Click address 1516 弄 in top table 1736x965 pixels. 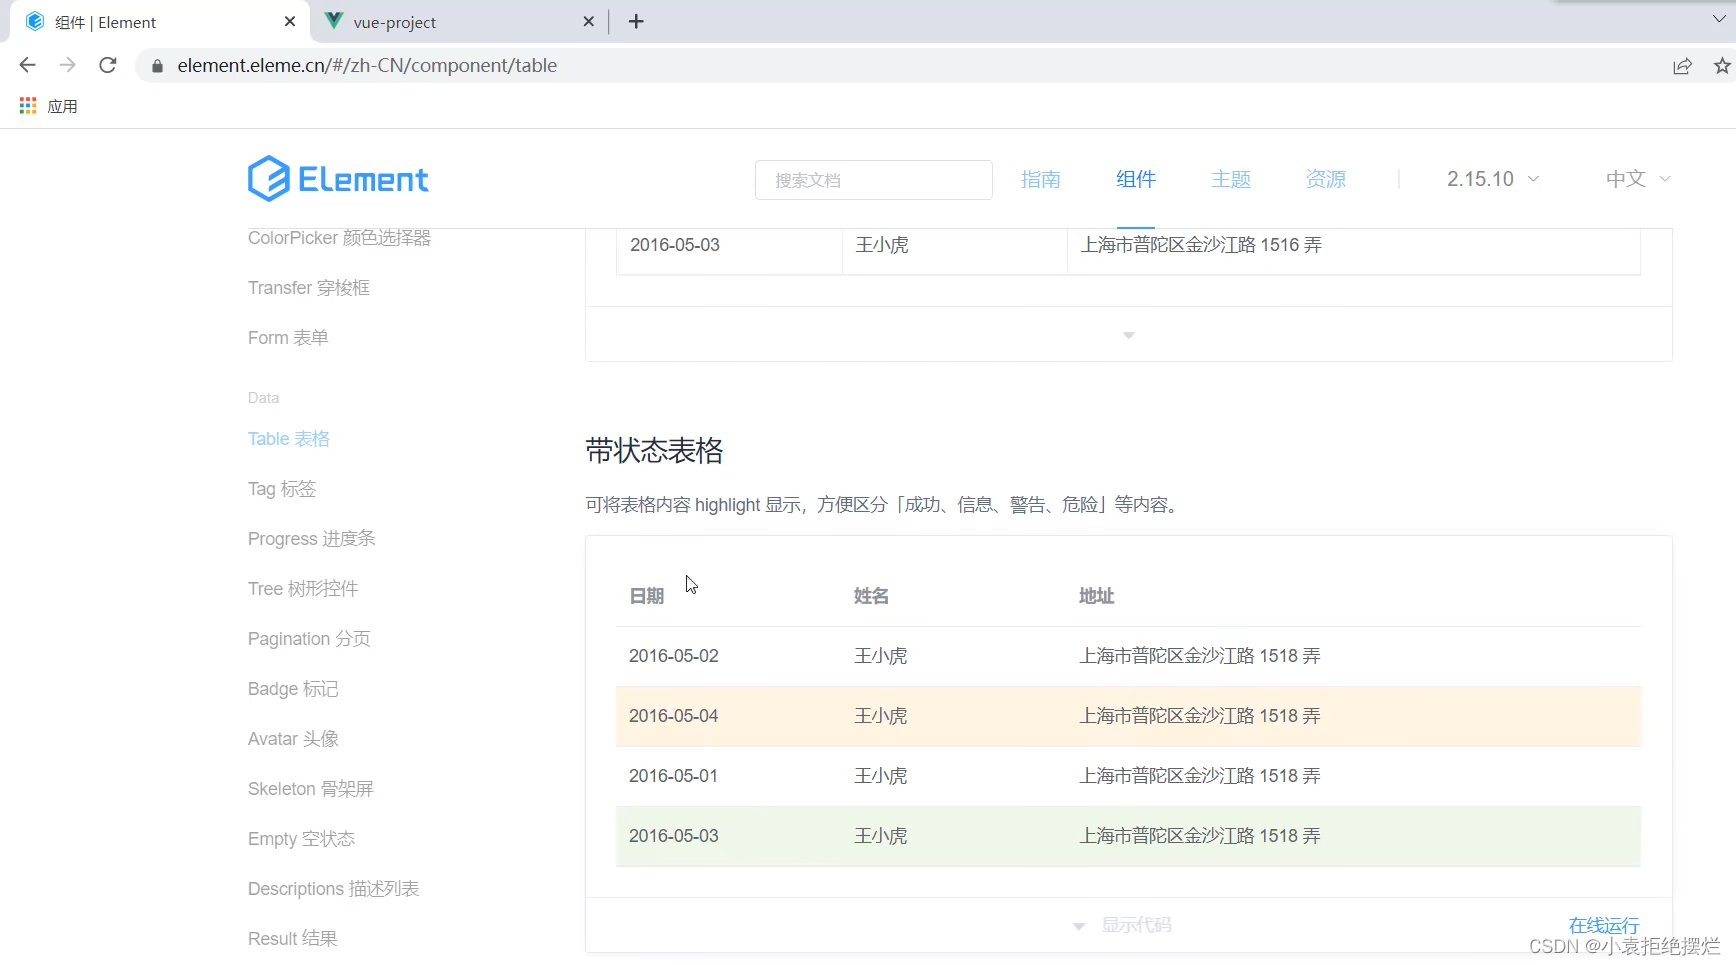[x=1201, y=245]
